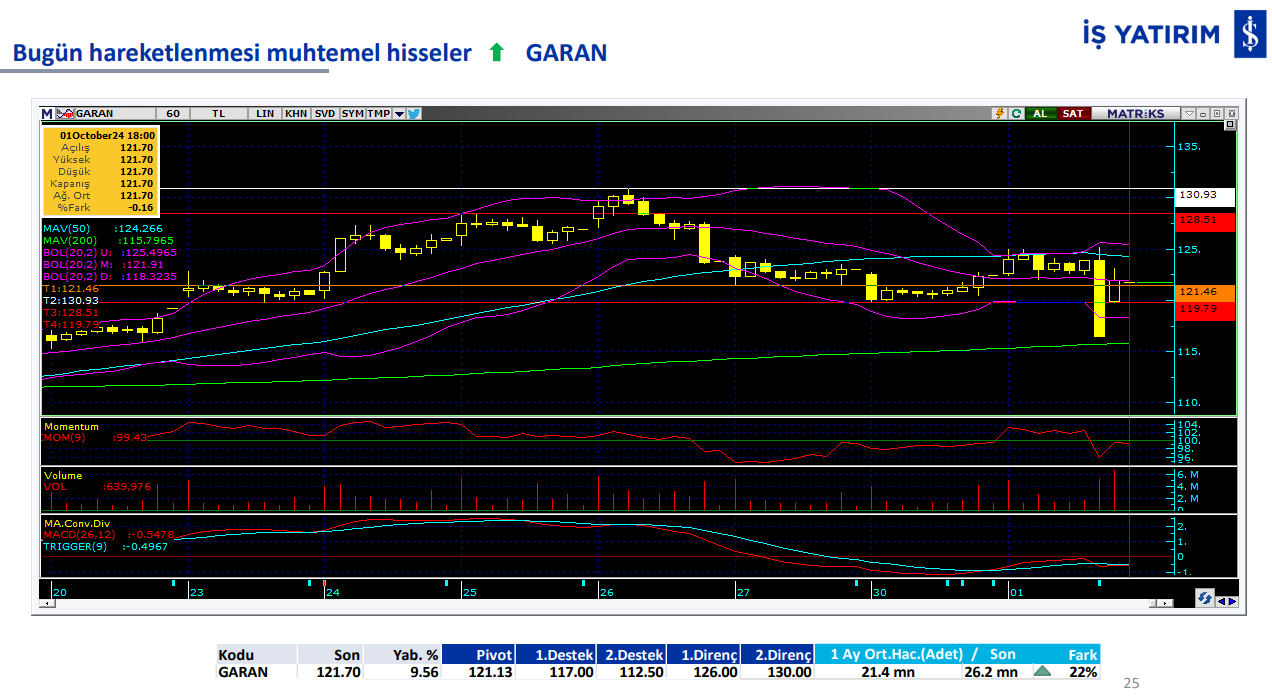Click the orange lightning bolt icon
This screenshot has width=1272, height=697.
[x=998, y=113]
